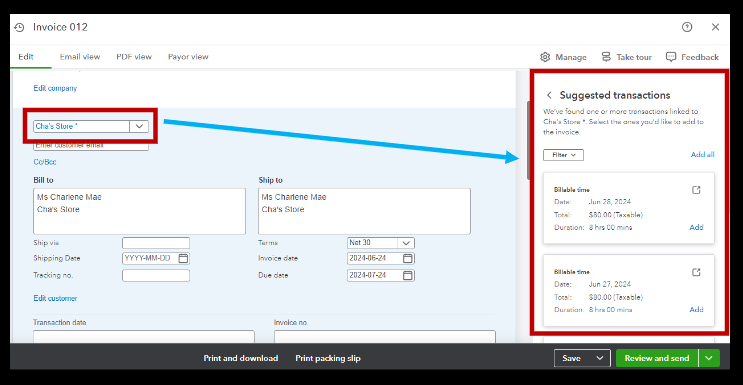Image resolution: width=743 pixels, height=385 pixels.
Task: Switch to the Edit tab
Action: point(26,57)
